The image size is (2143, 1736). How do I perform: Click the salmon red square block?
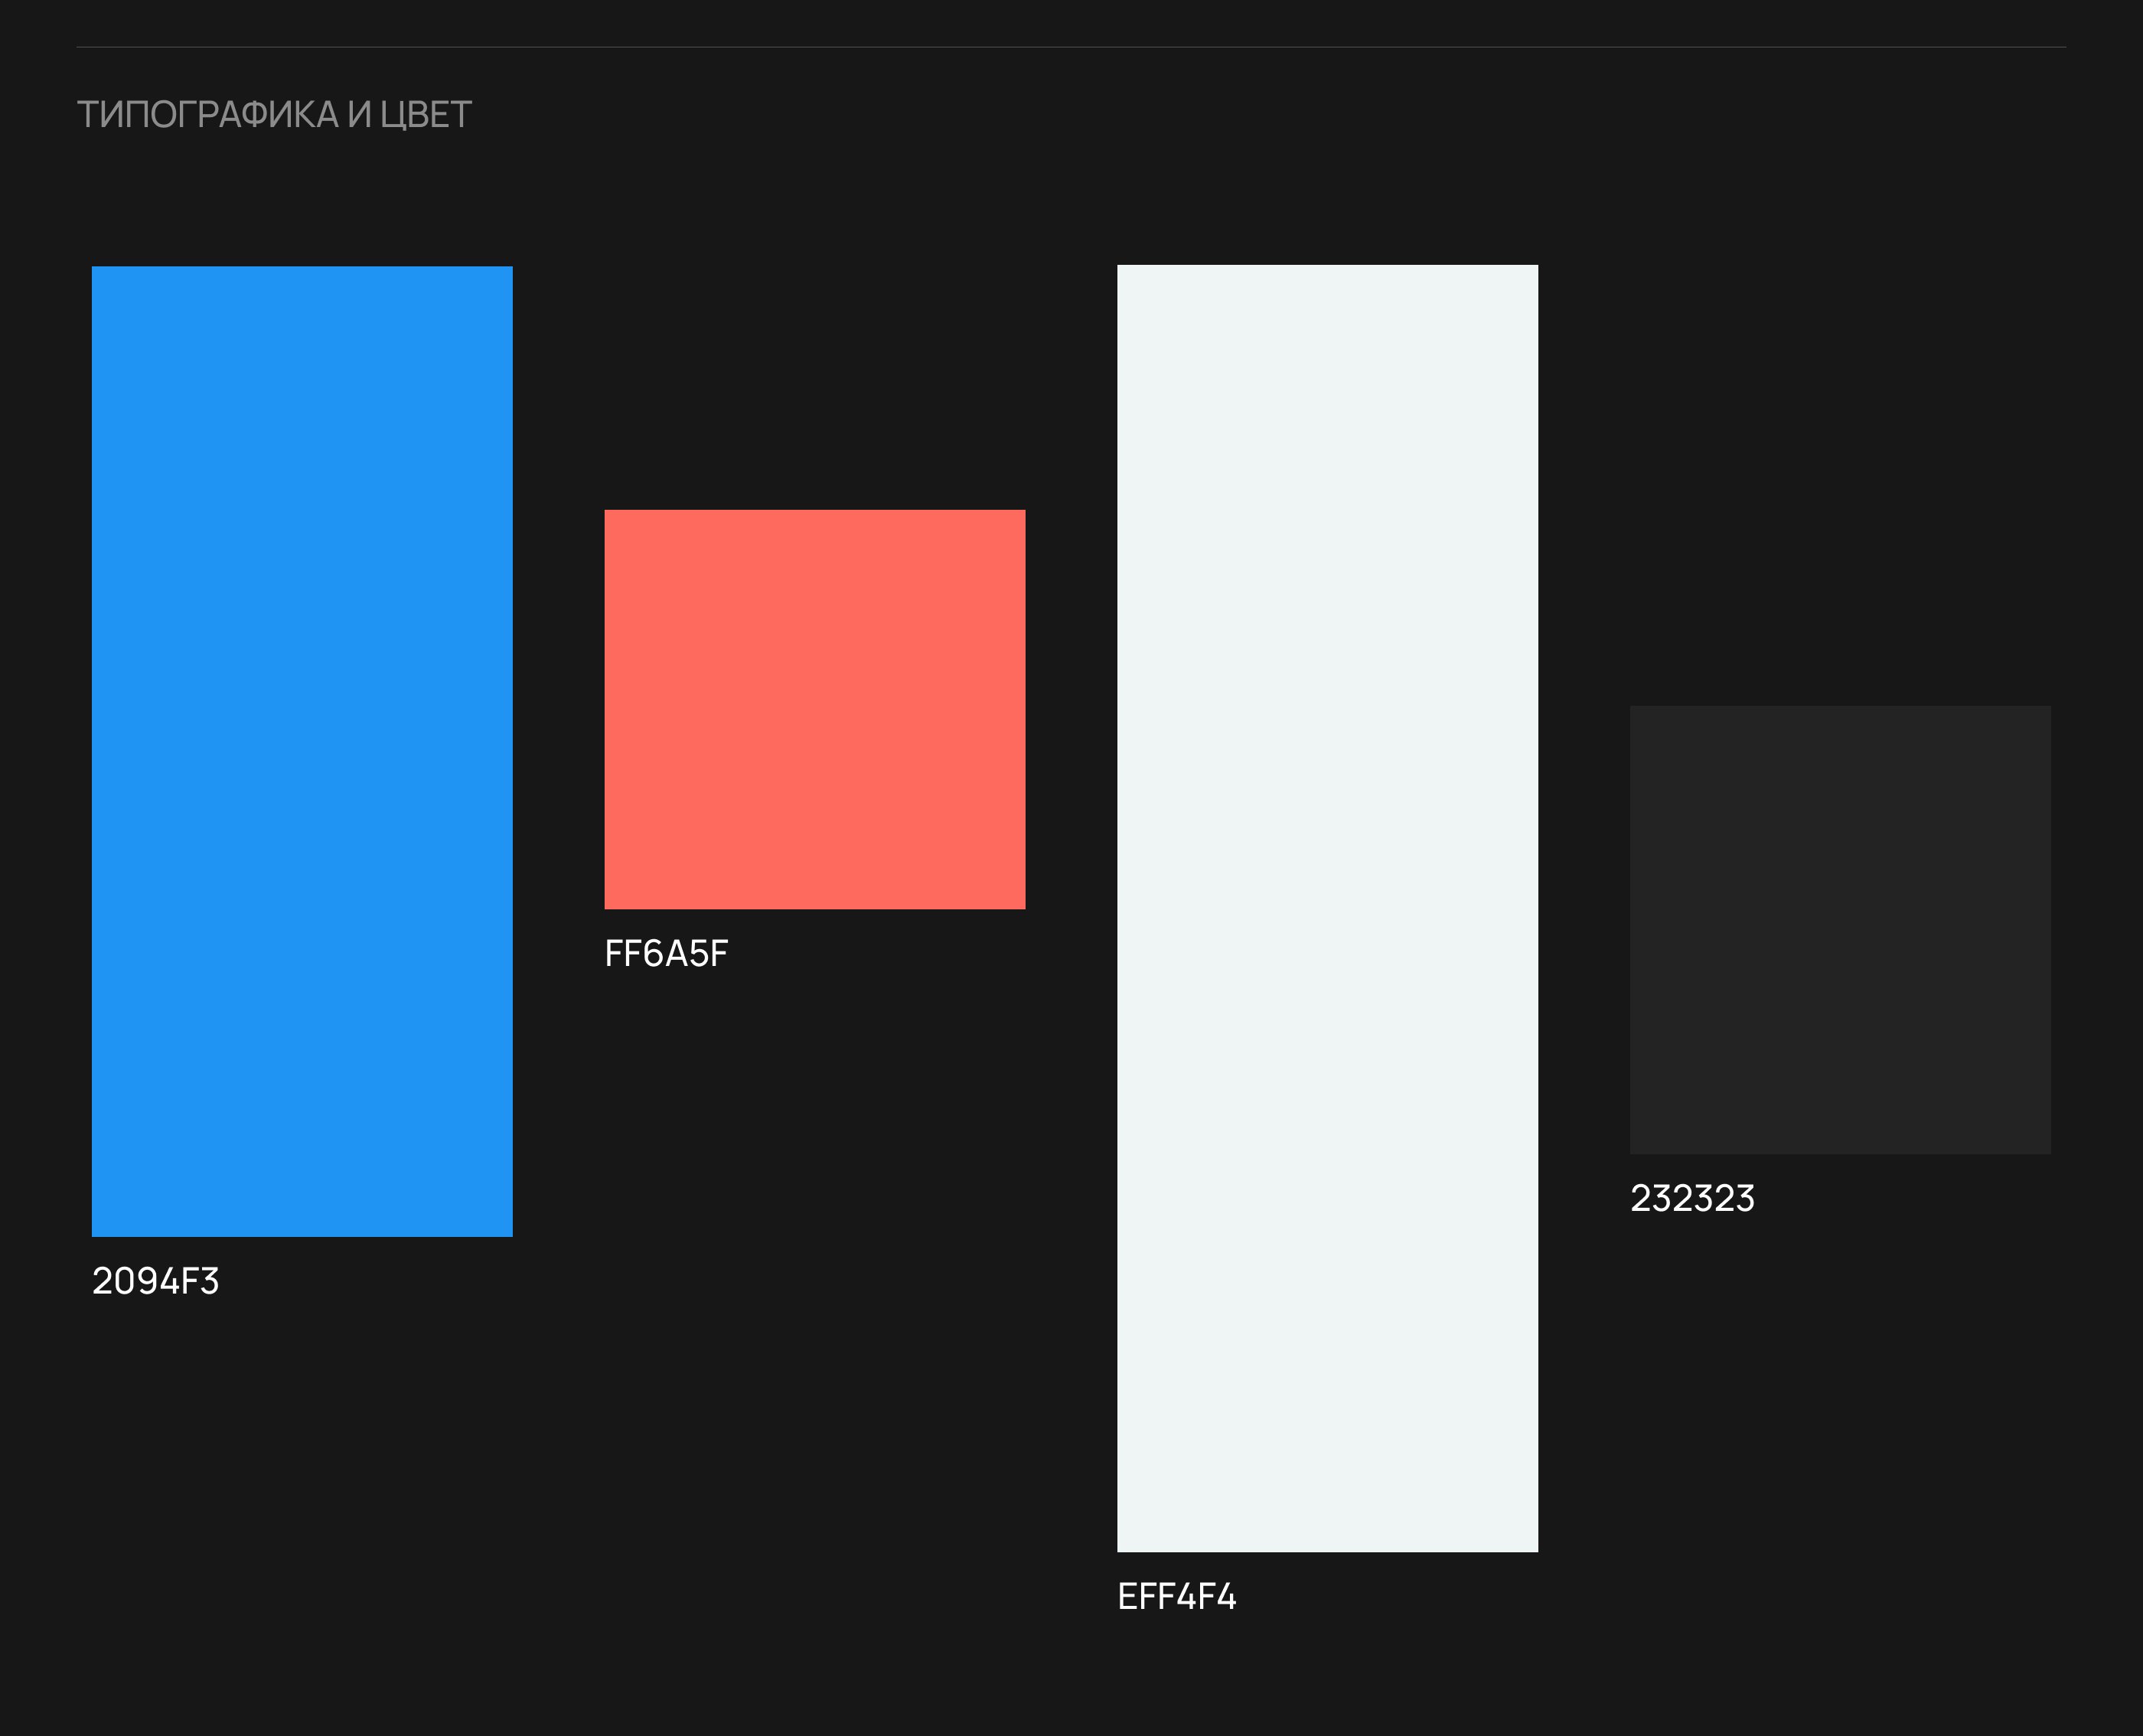click(x=814, y=709)
